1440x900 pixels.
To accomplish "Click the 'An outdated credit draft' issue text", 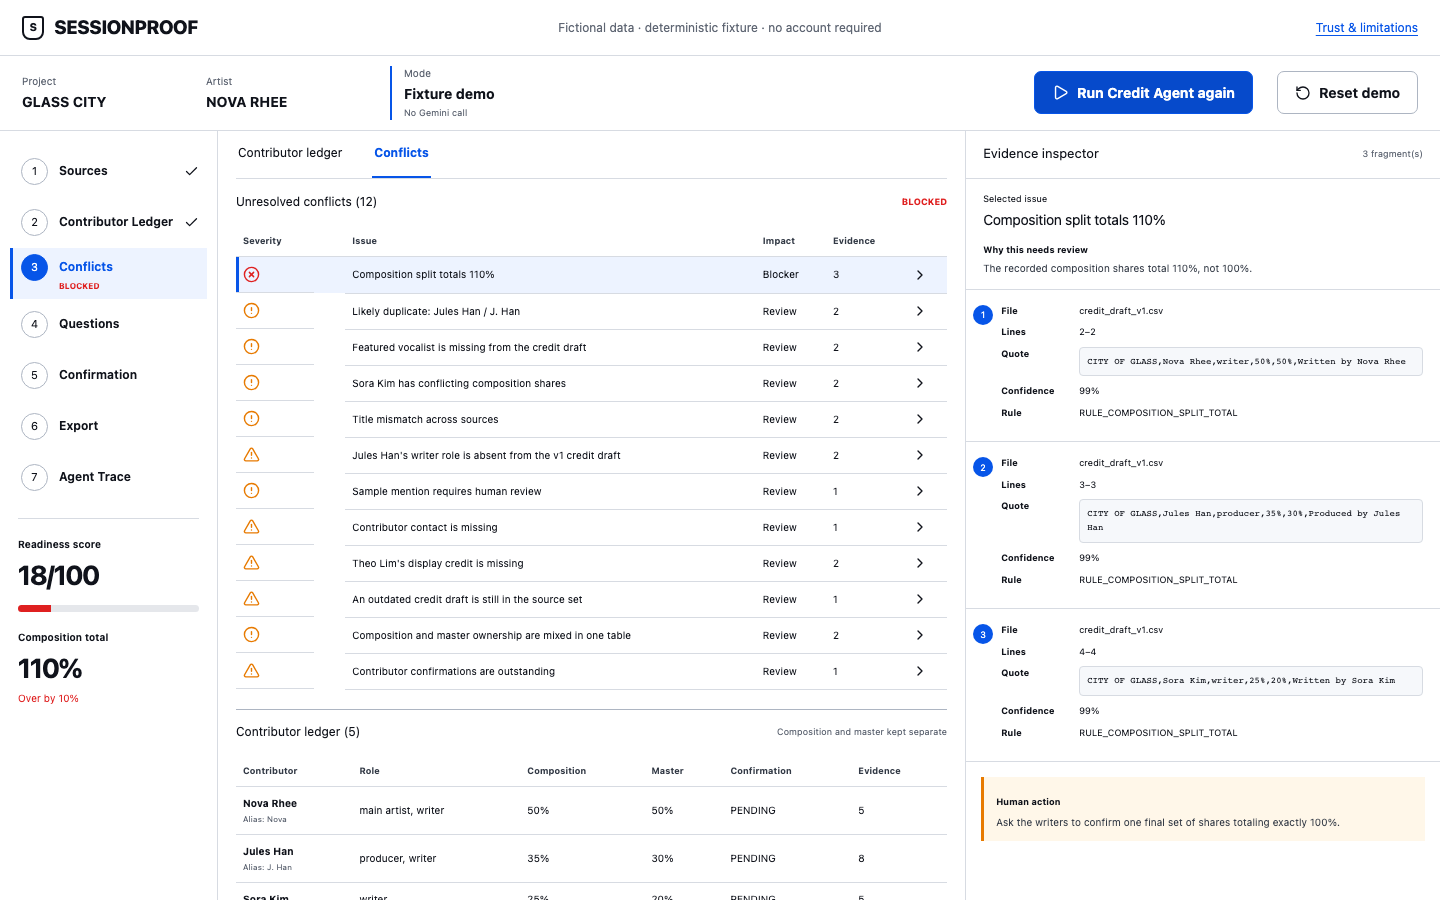I will coord(467,600).
